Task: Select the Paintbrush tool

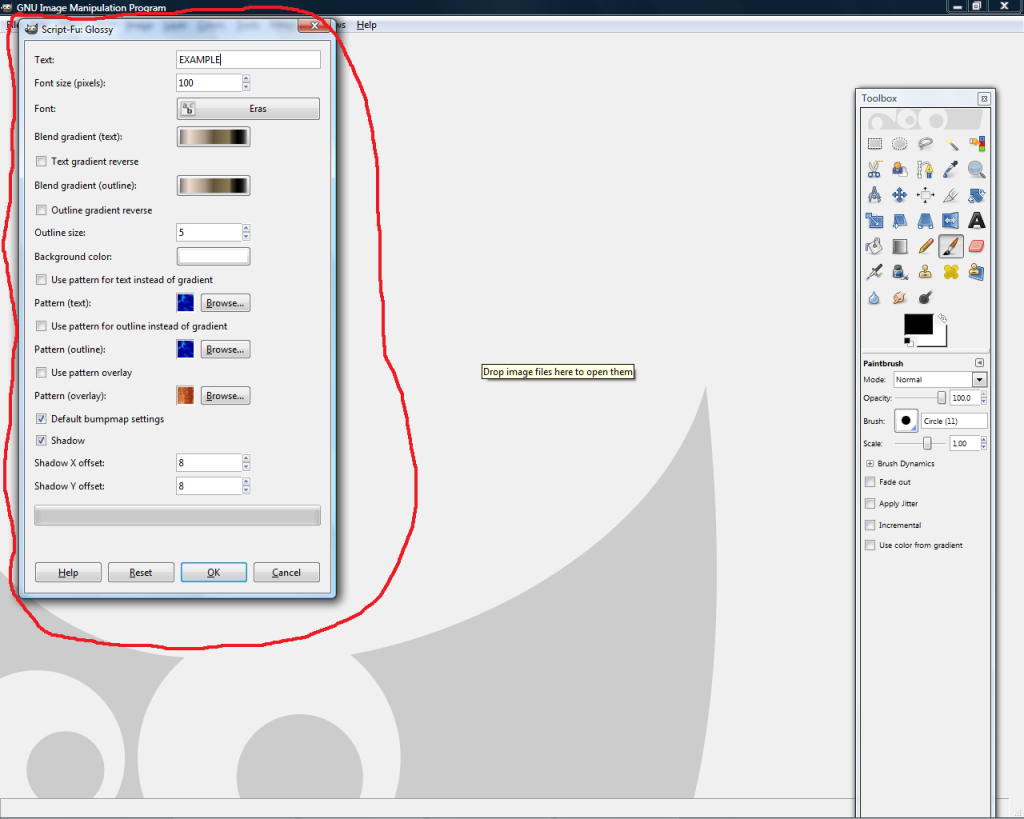Action: coord(951,246)
